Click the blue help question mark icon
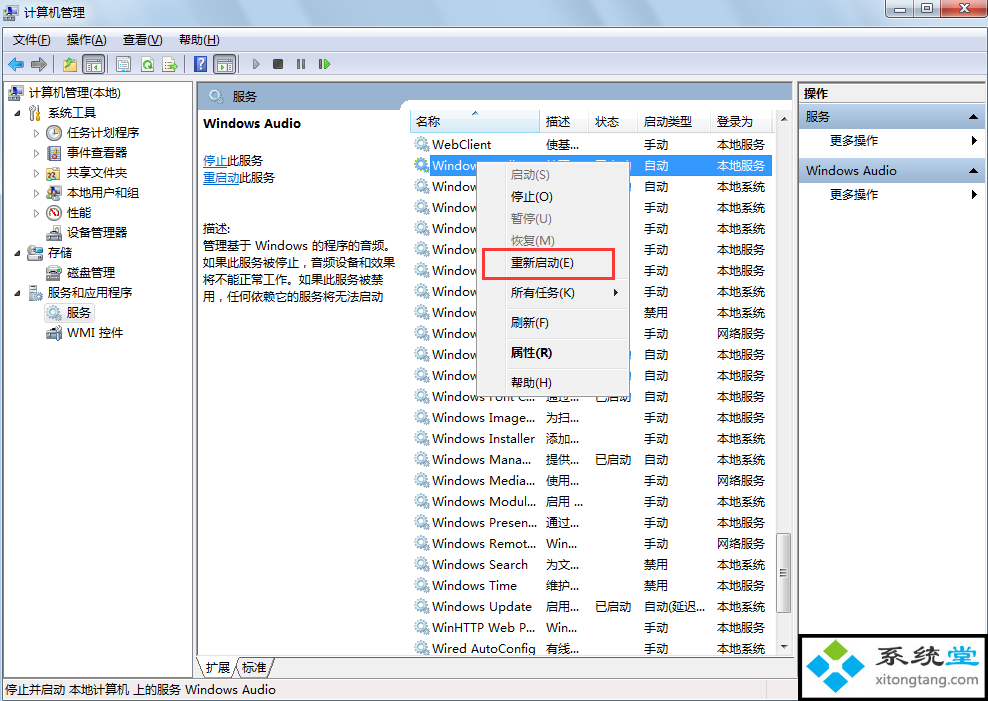Viewport: 988px width, 701px height. point(201,64)
